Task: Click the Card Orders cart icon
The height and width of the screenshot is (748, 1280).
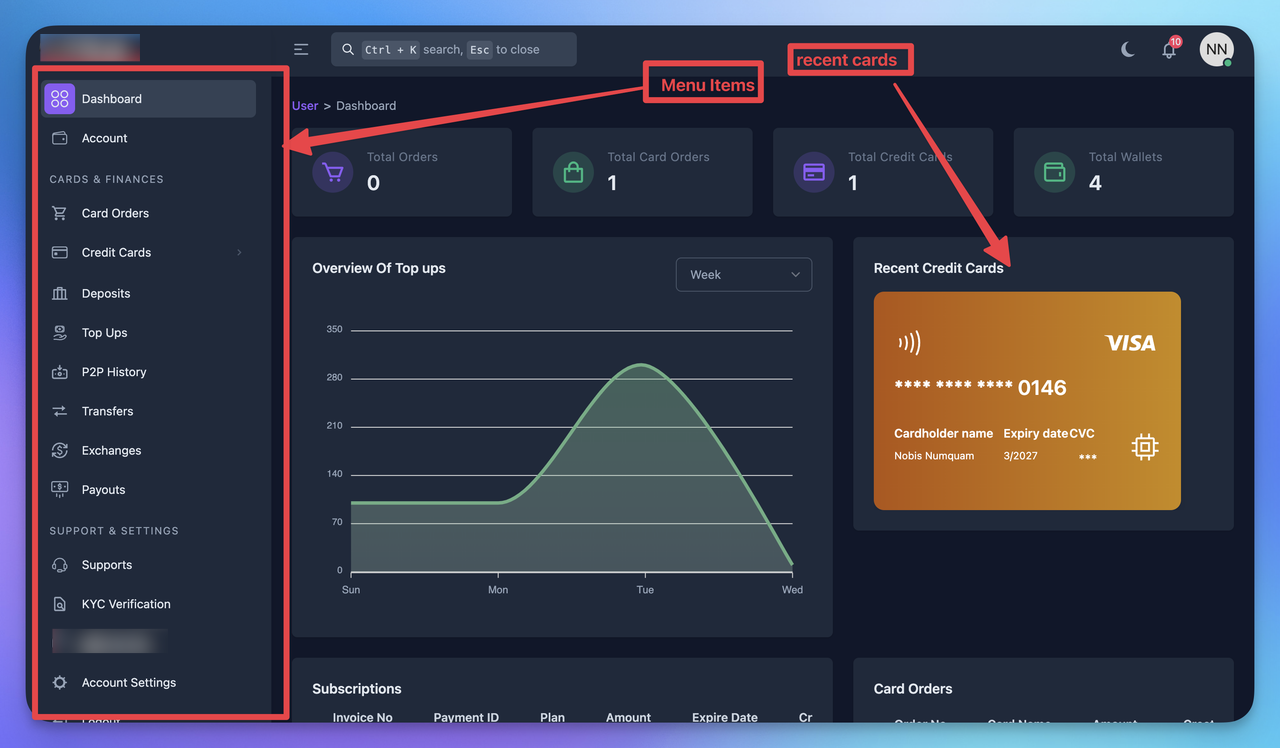Action: 60,213
